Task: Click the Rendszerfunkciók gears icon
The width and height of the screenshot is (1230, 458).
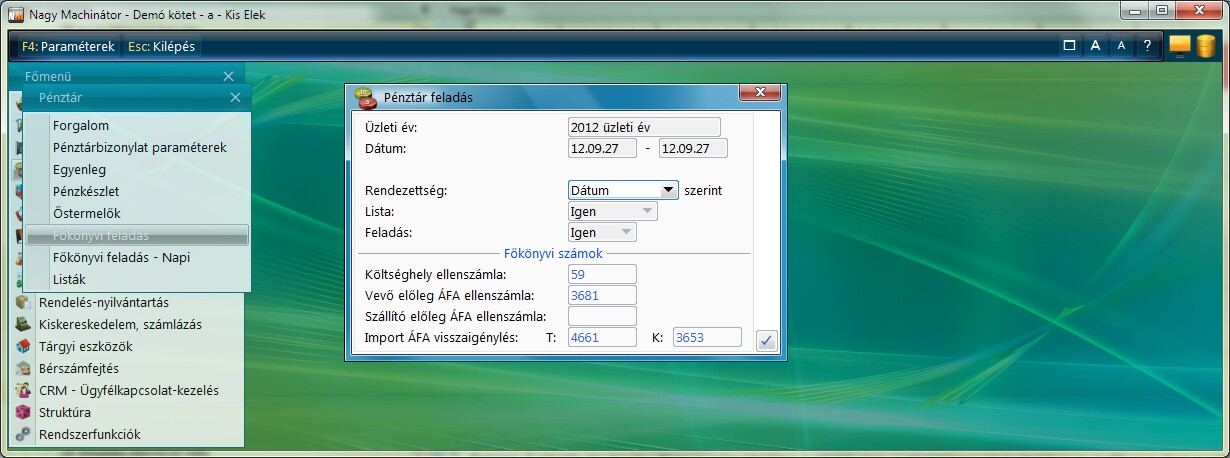Action: click(x=23, y=434)
